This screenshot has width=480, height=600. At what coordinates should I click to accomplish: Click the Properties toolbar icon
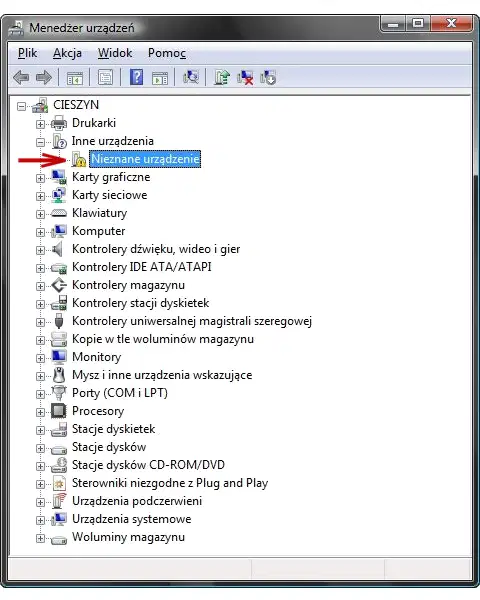coord(106,78)
